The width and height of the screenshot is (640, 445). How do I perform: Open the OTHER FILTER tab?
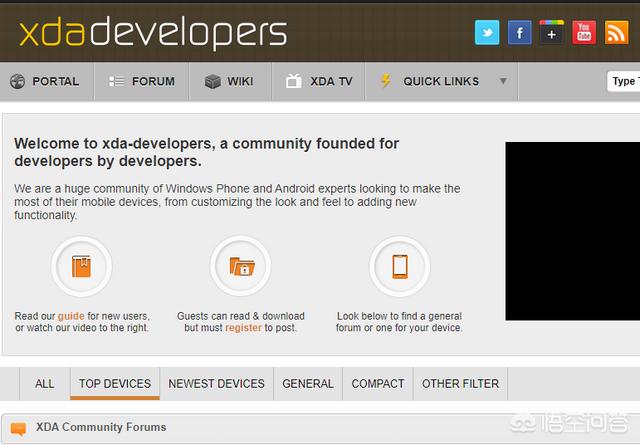click(460, 384)
